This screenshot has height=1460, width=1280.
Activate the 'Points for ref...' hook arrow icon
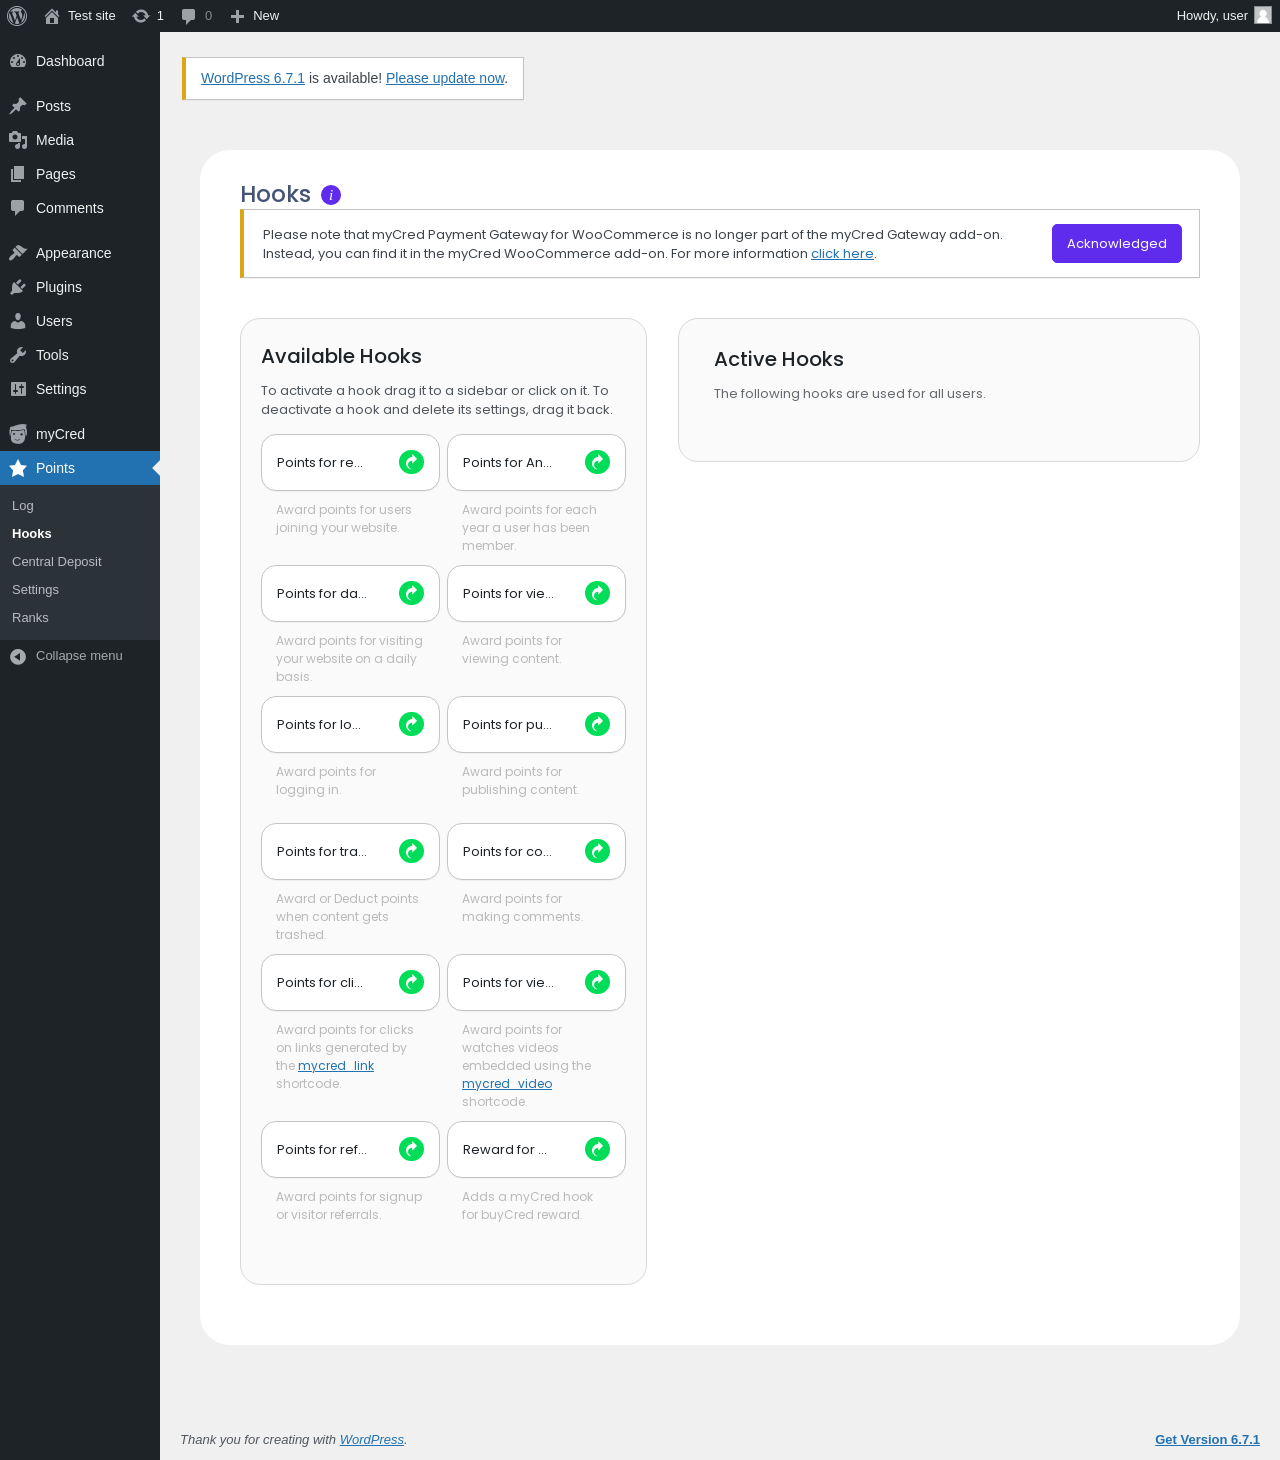tap(411, 1149)
